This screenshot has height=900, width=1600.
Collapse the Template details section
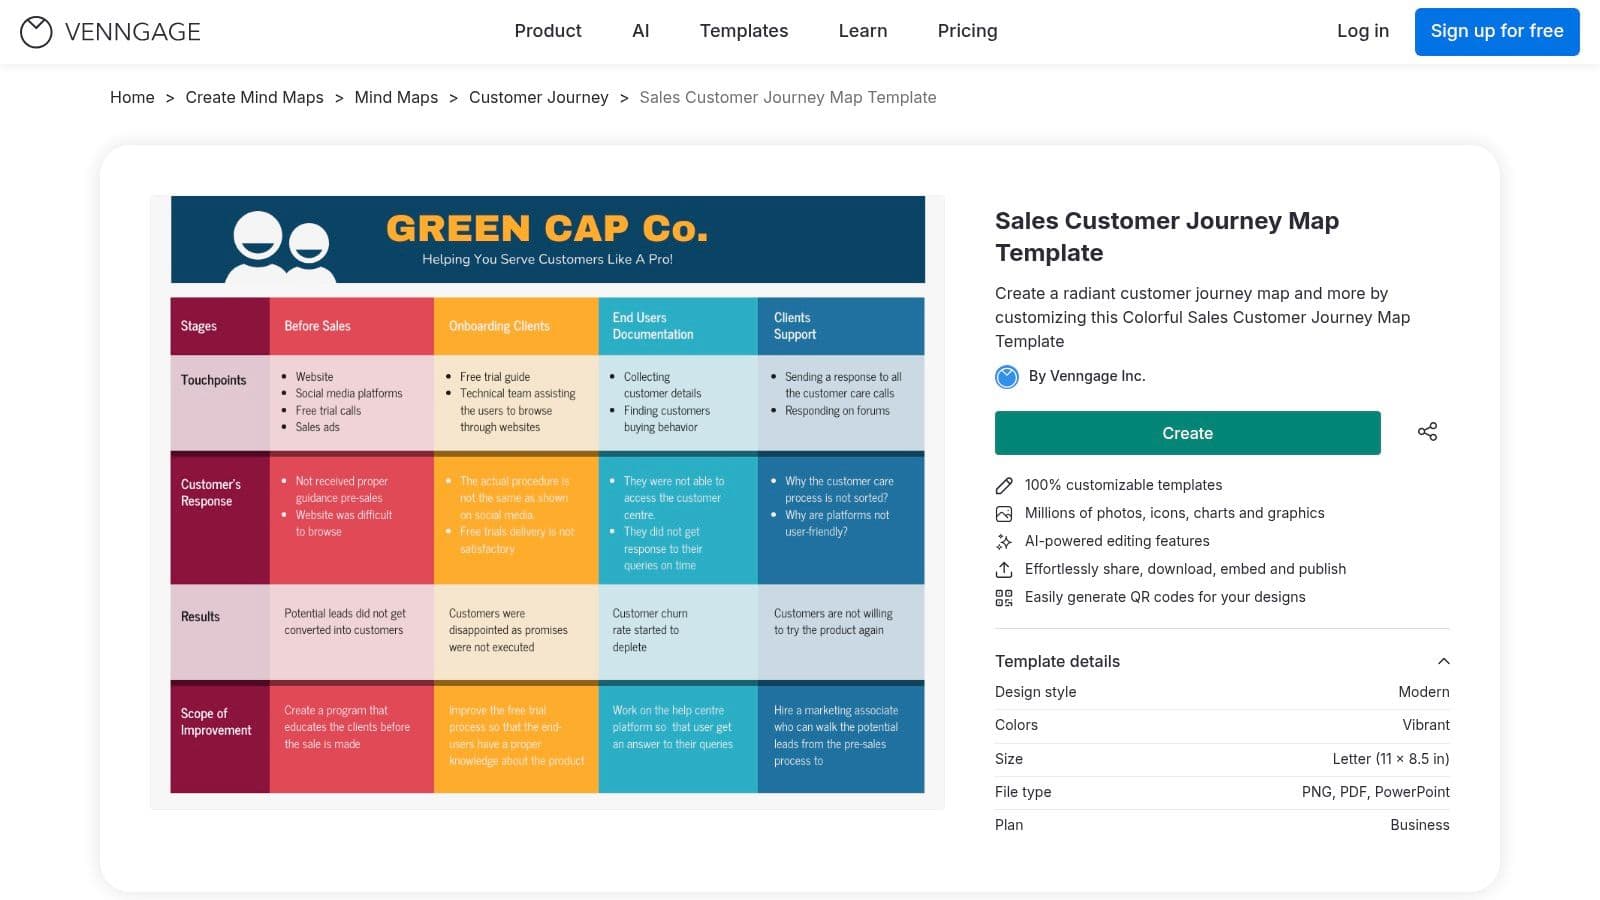[1443, 661]
